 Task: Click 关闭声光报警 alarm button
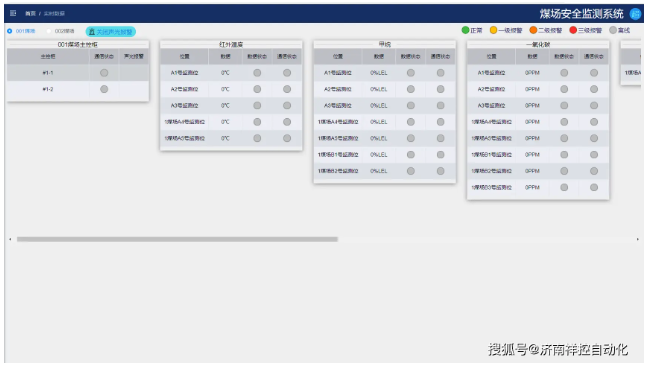[x=111, y=32]
